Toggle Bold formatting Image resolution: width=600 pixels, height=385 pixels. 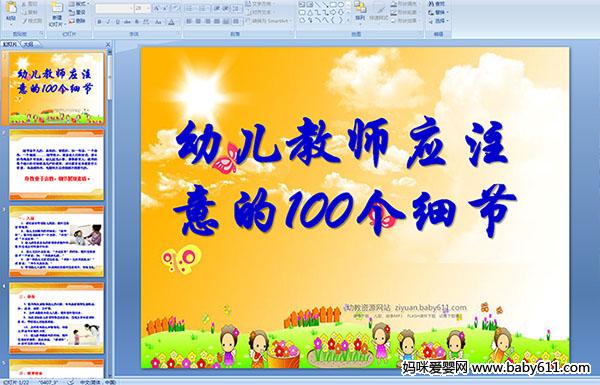click(99, 22)
